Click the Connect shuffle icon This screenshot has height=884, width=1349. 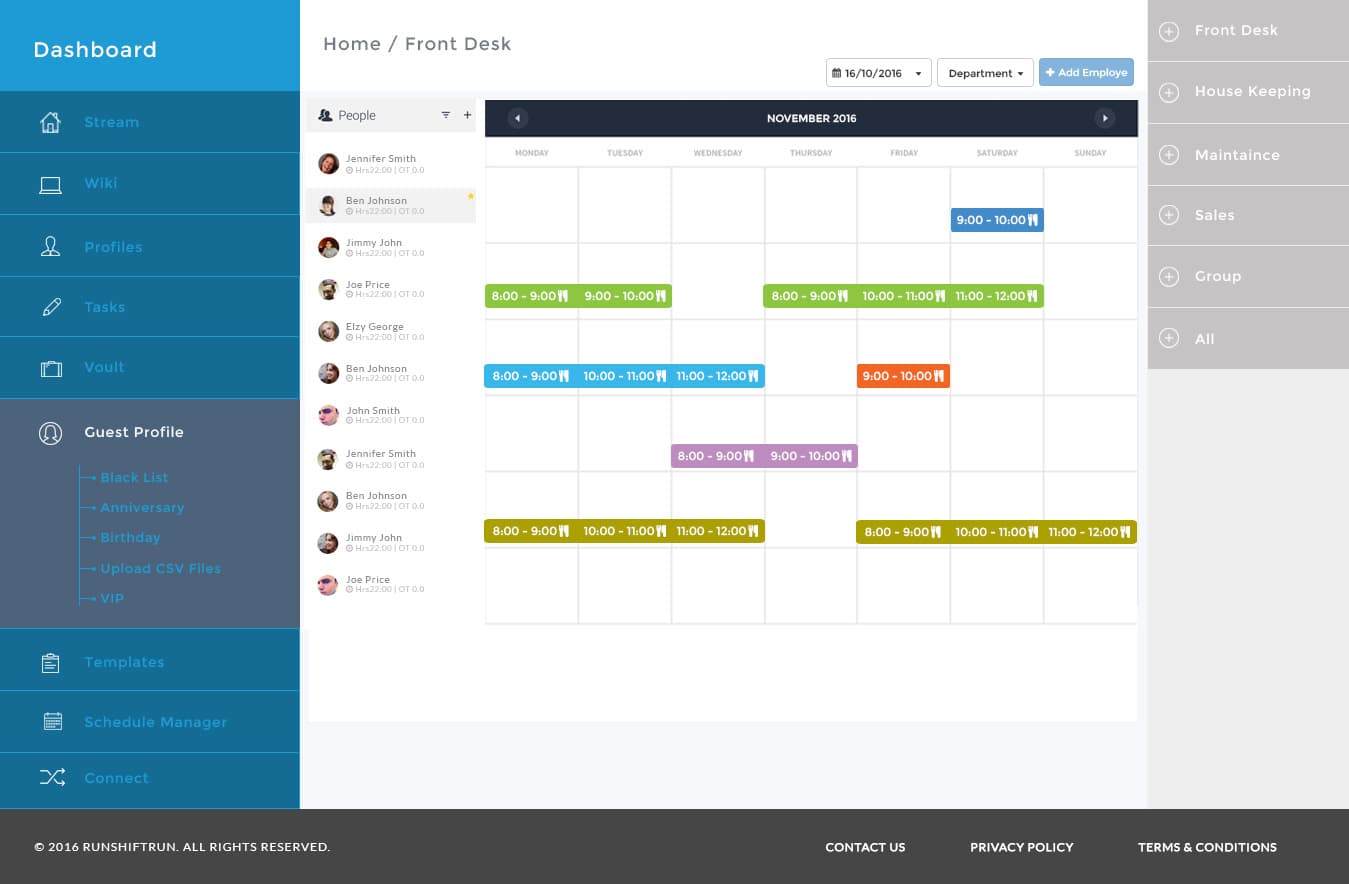(x=52, y=778)
